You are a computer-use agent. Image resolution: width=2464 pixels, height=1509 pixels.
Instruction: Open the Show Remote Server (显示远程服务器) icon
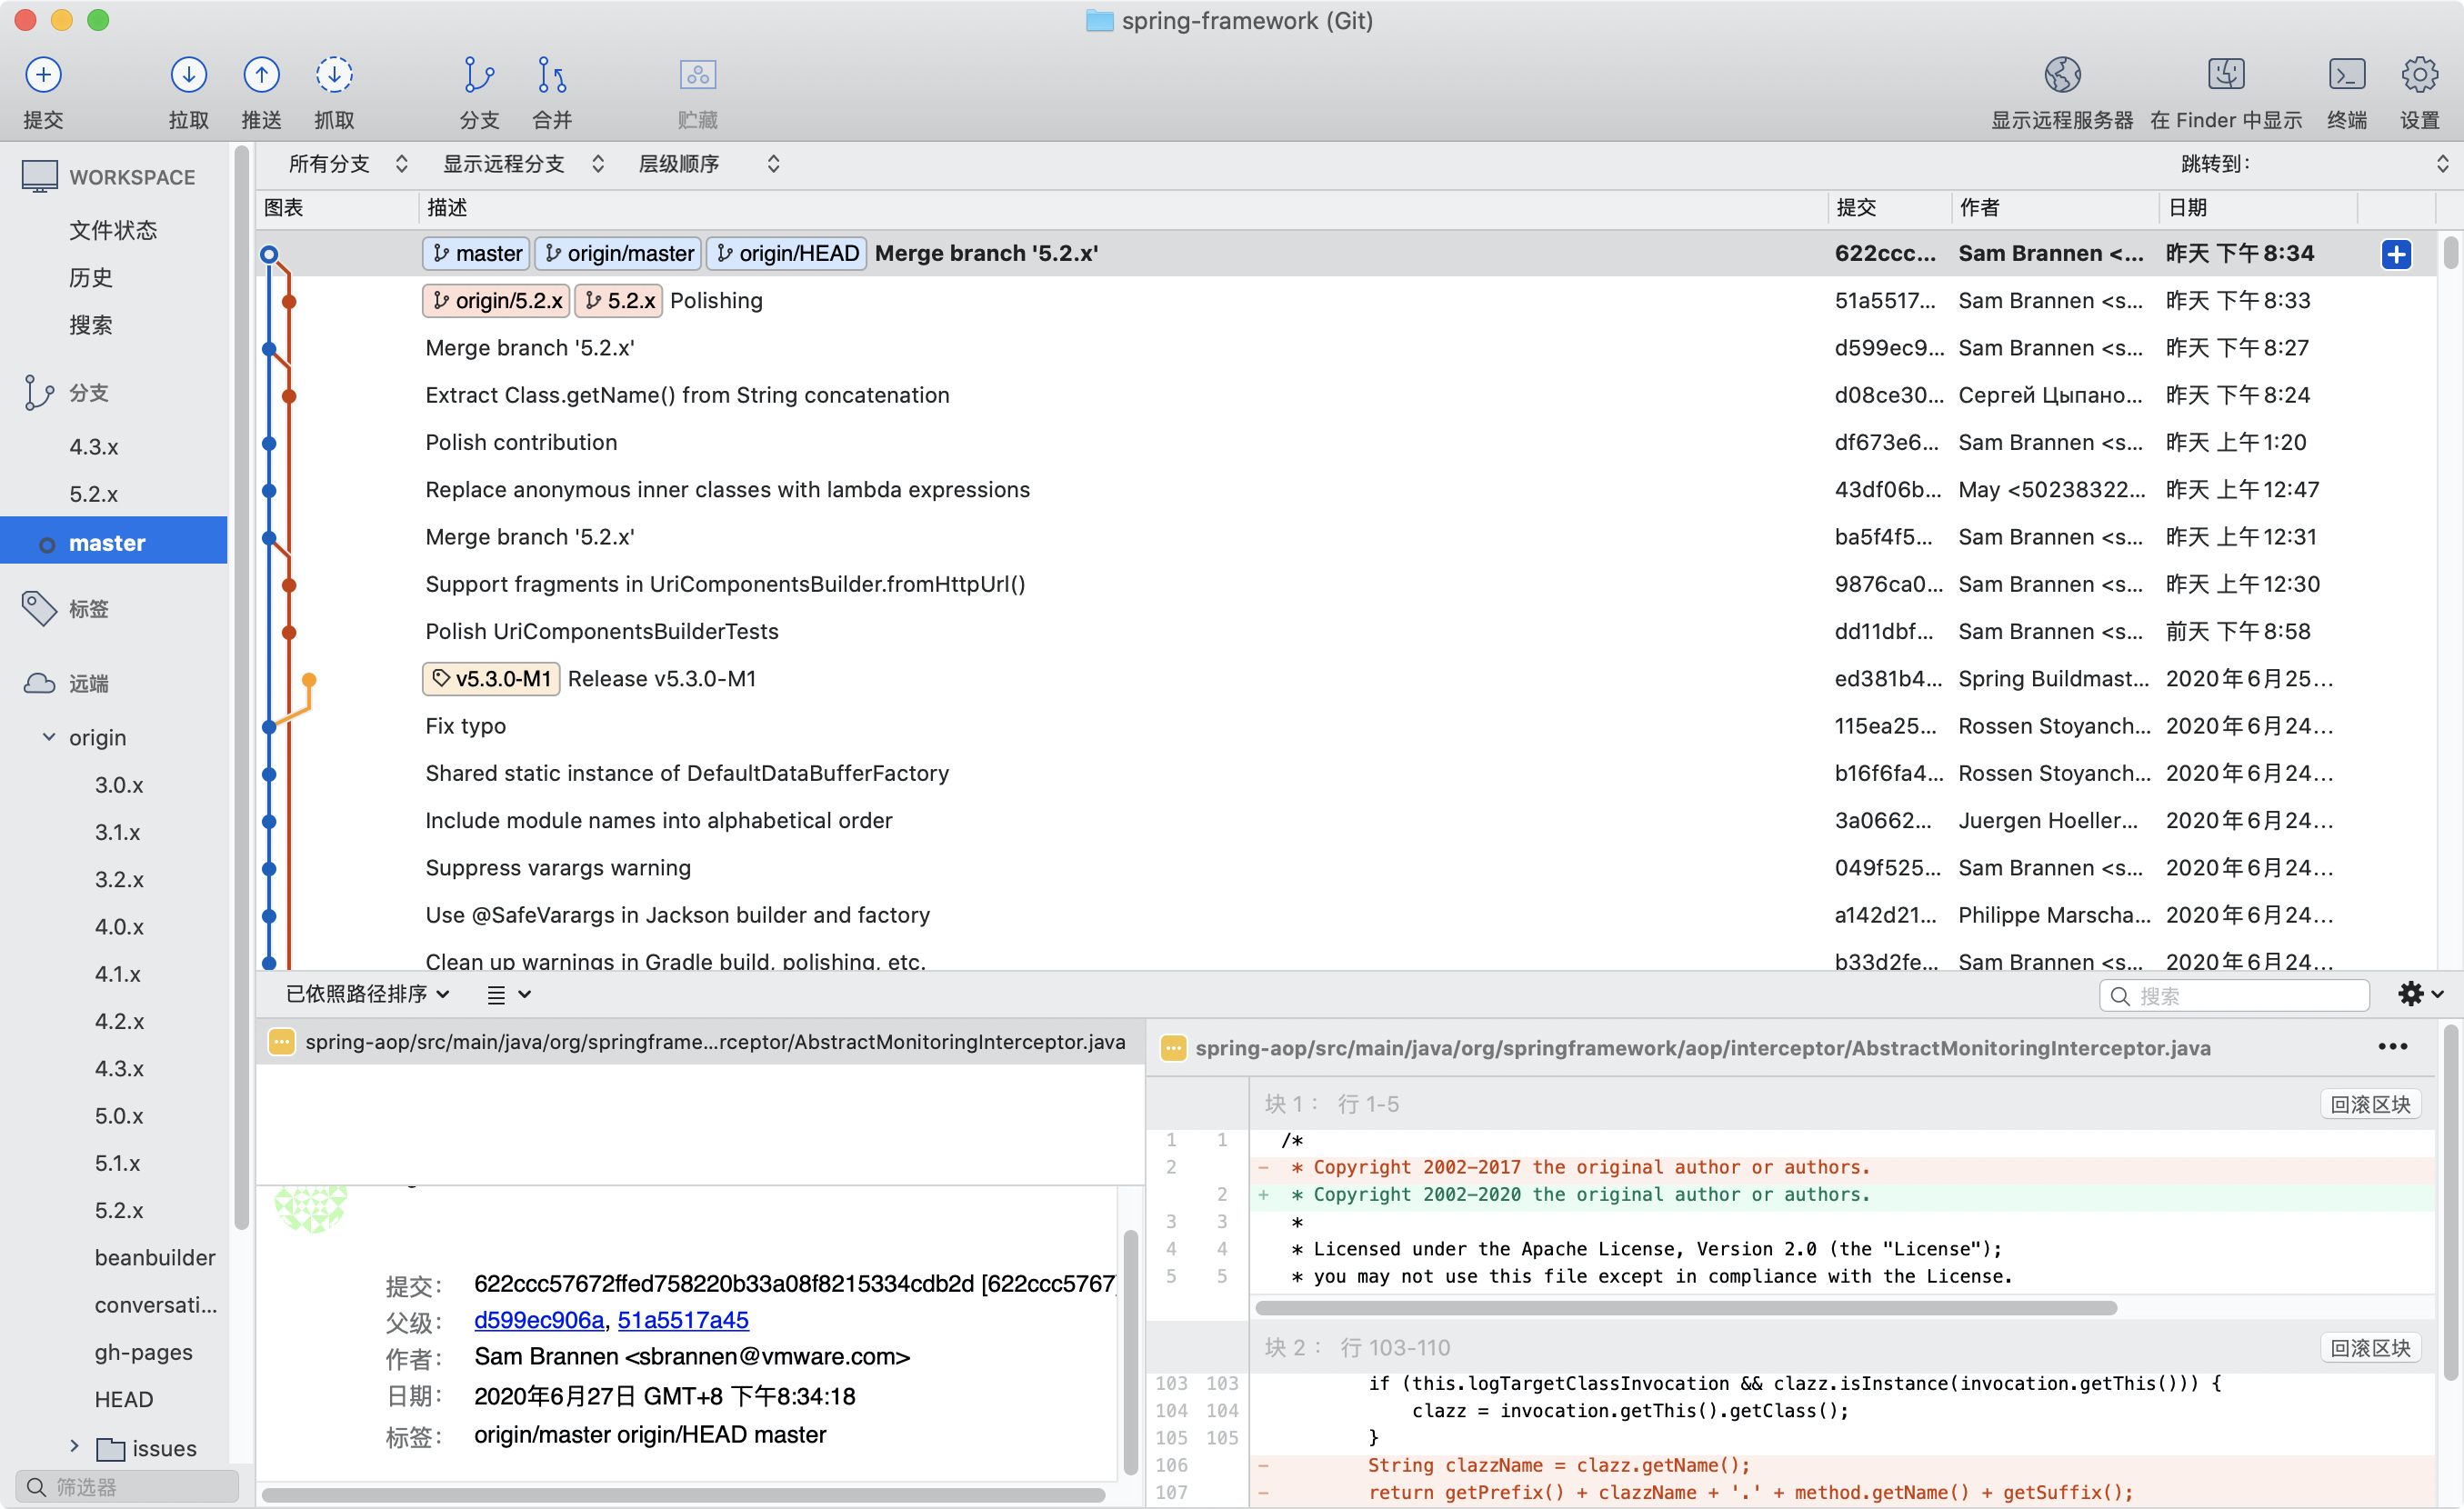(x=2062, y=75)
